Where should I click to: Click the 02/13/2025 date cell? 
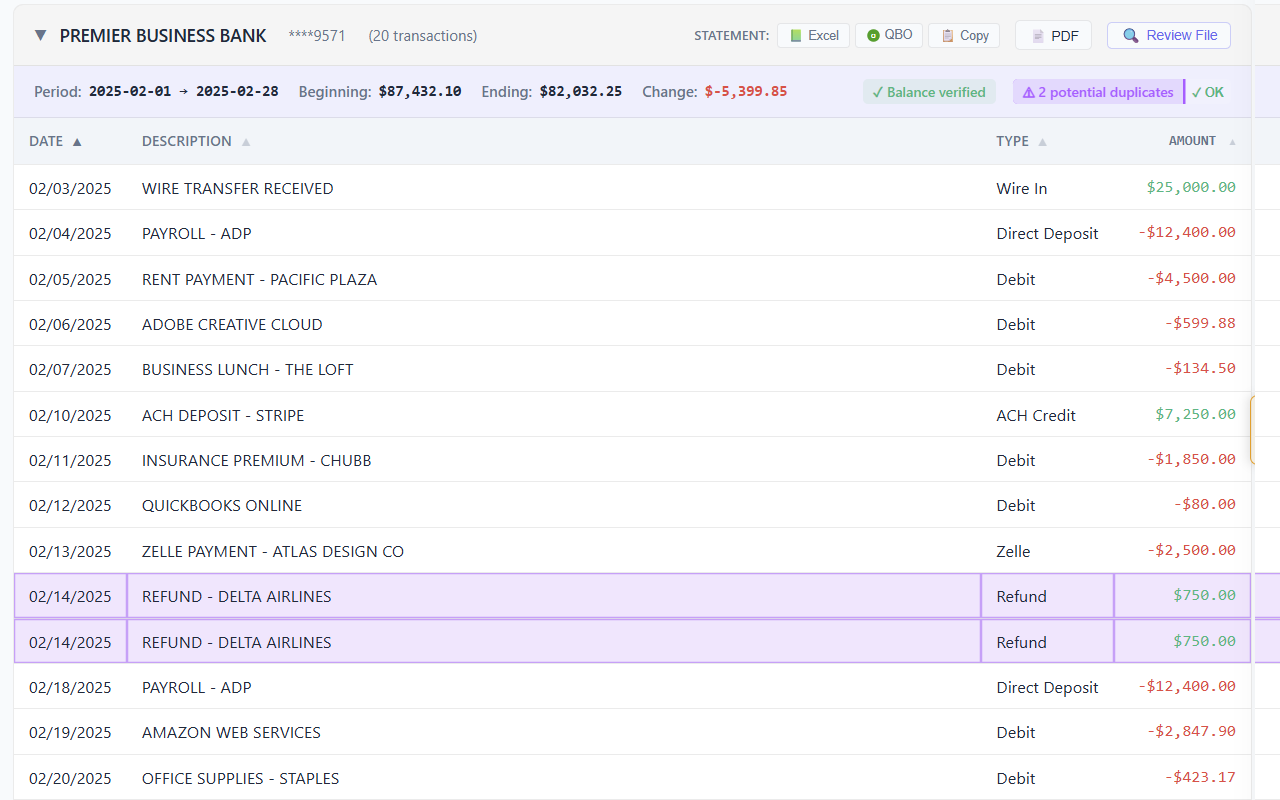(x=70, y=551)
